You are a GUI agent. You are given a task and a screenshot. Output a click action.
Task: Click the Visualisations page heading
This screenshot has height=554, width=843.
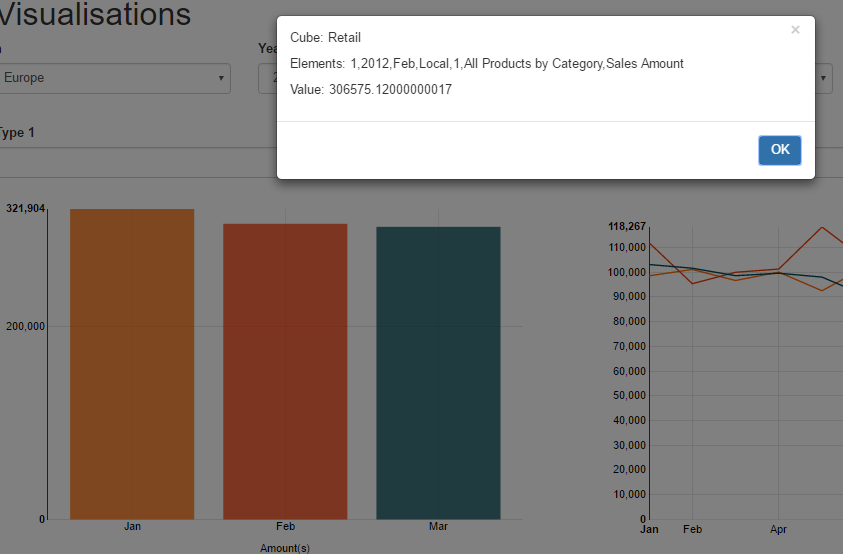[x=94, y=15]
